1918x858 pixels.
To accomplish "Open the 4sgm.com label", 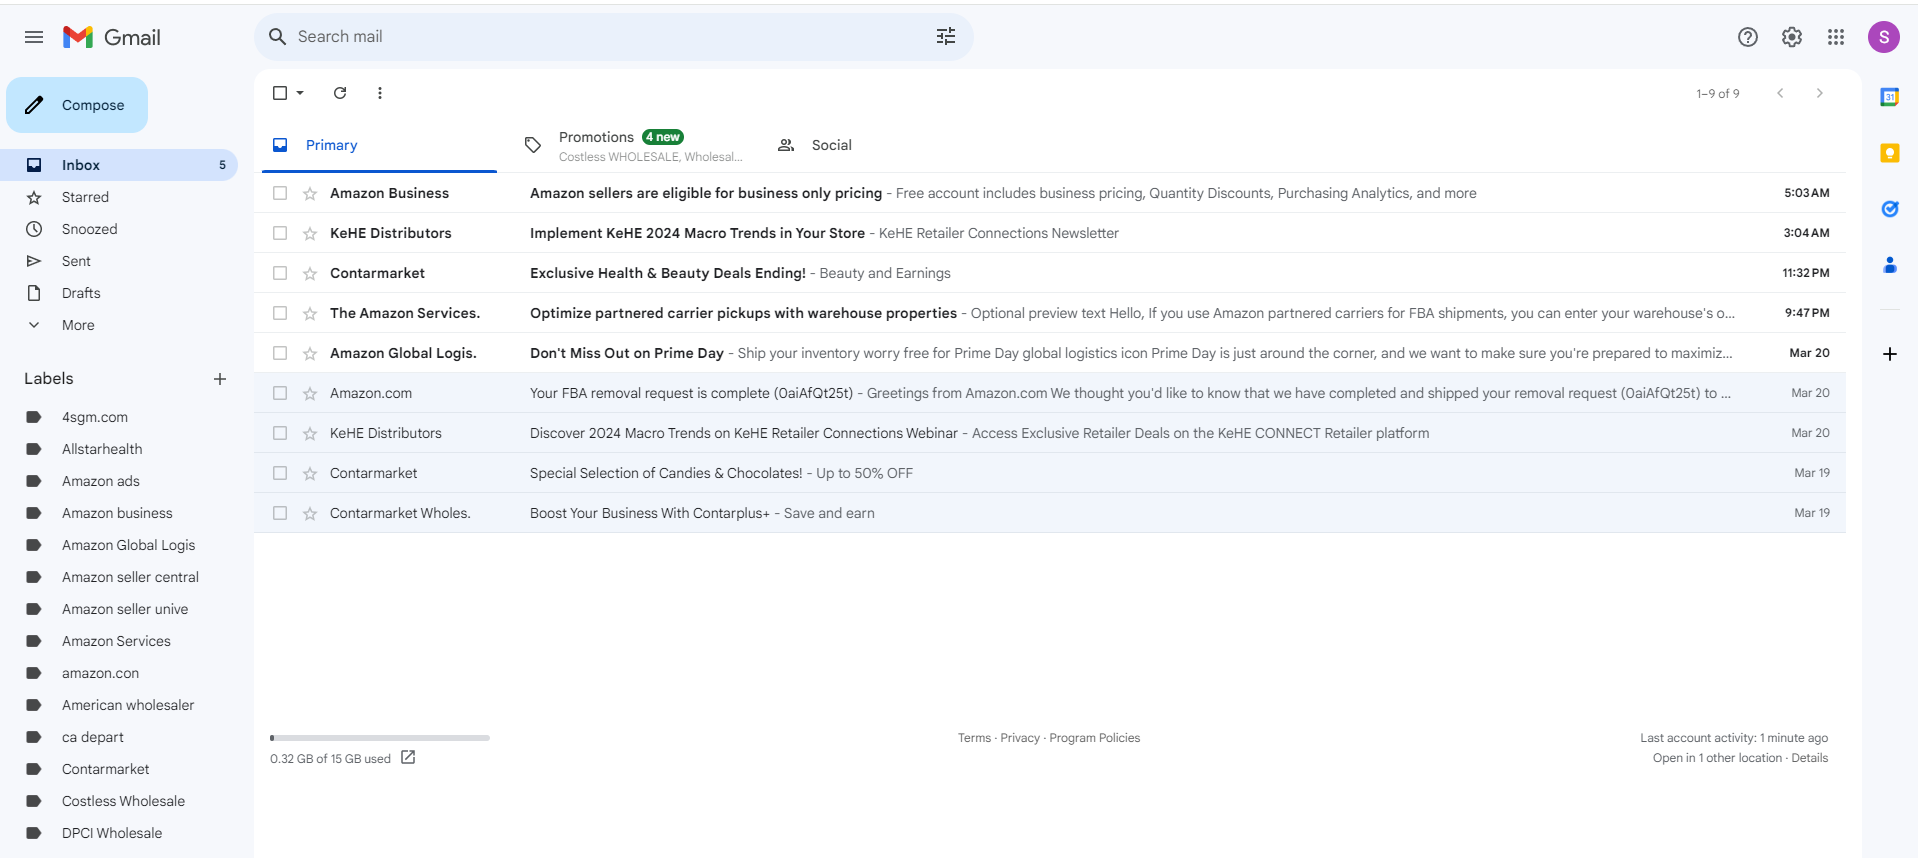I will pyautogui.click(x=95, y=417).
